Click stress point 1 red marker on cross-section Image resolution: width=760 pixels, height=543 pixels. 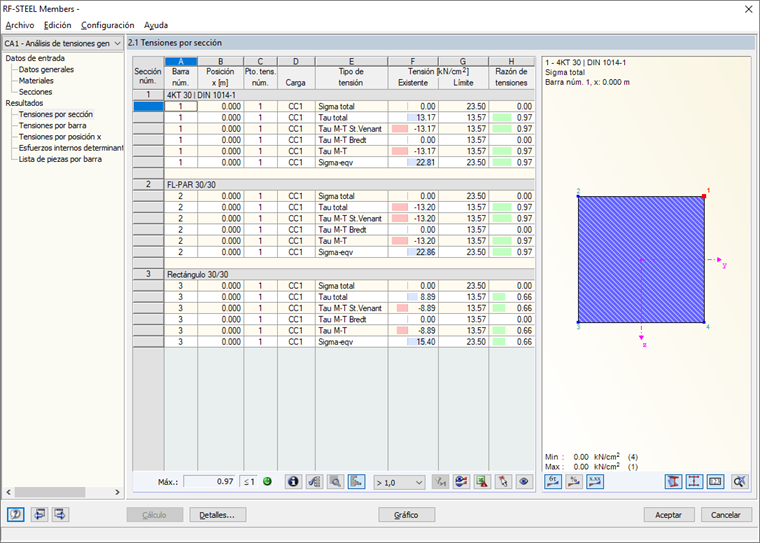[704, 196]
